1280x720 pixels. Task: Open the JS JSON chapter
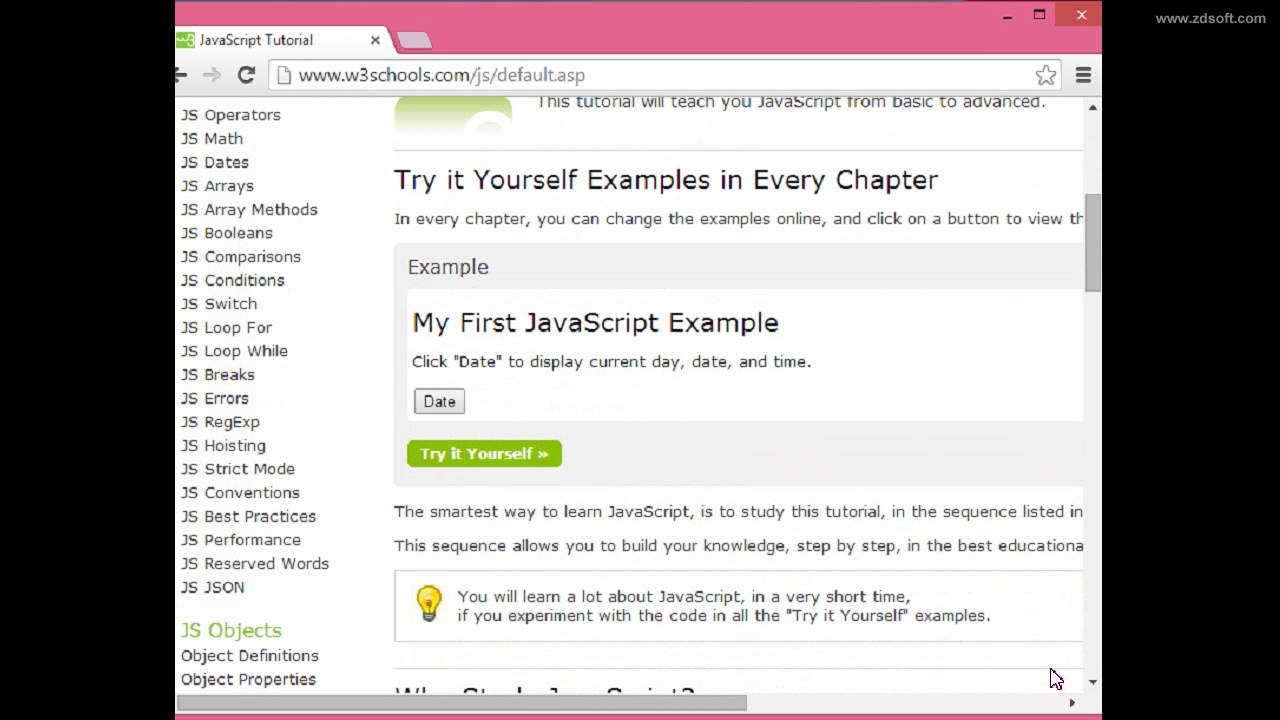[212, 588]
